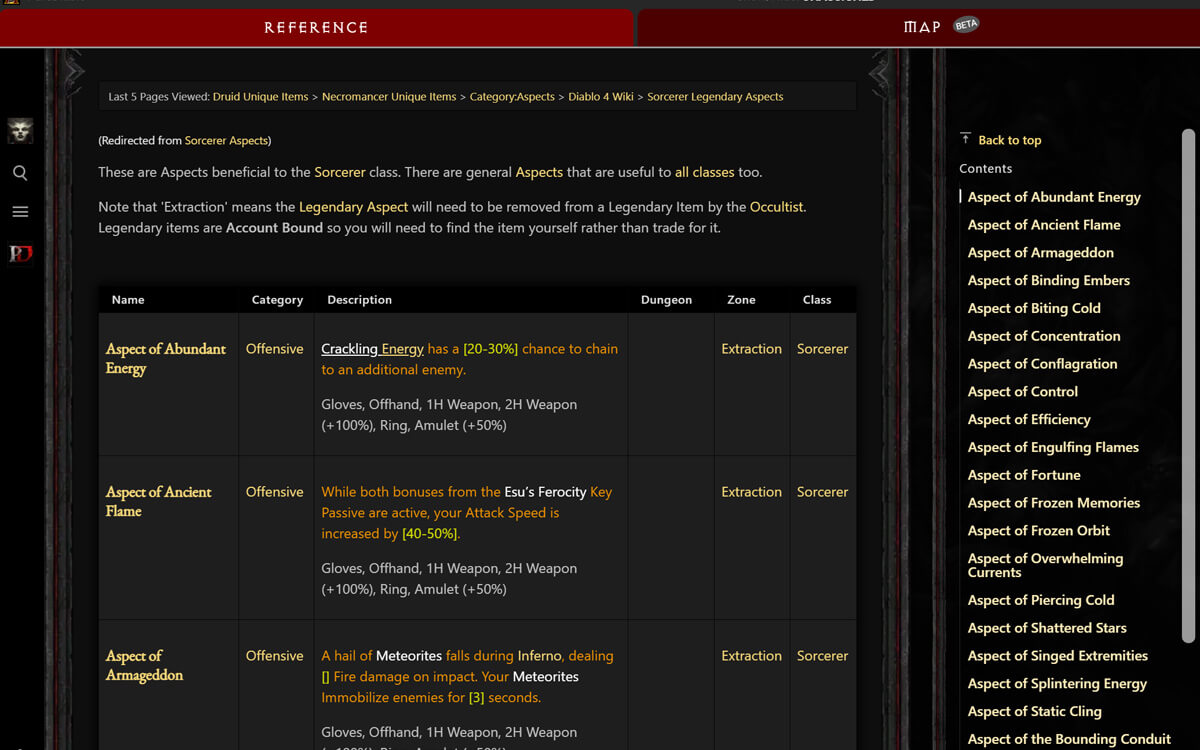Jump to Aspect of Engulfing Flames

[x=1053, y=448]
